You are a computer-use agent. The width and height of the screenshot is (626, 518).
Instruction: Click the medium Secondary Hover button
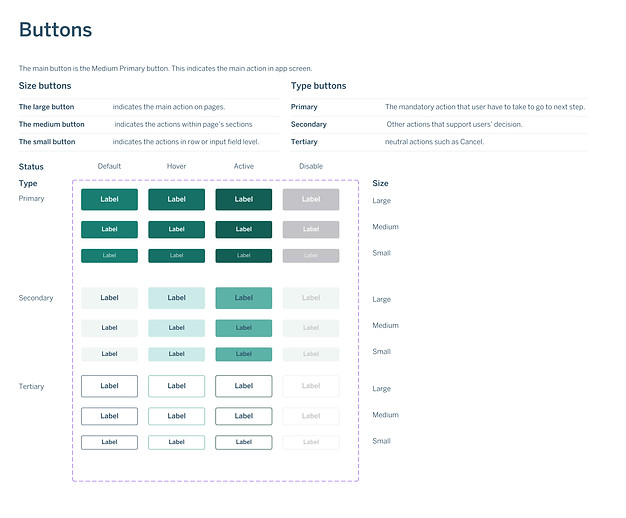pos(176,328)
